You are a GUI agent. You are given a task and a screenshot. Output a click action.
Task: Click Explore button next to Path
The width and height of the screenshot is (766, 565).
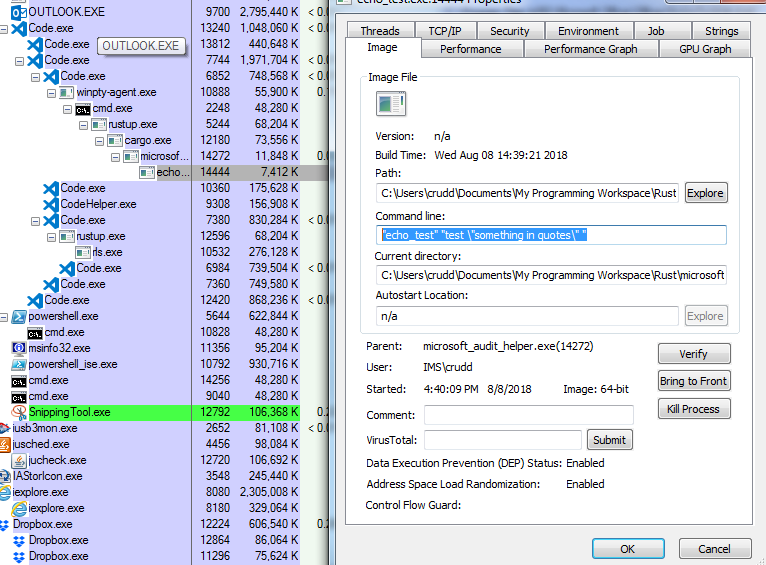[x=706, y=193]
